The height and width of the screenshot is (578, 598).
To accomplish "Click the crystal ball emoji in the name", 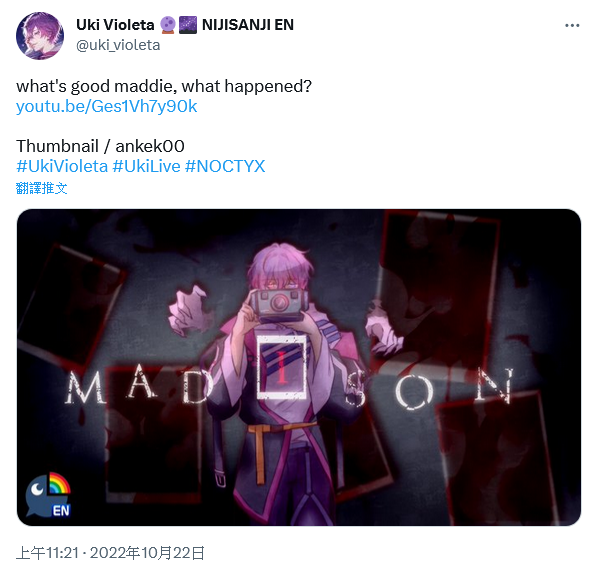I will (x=167, y=25).
